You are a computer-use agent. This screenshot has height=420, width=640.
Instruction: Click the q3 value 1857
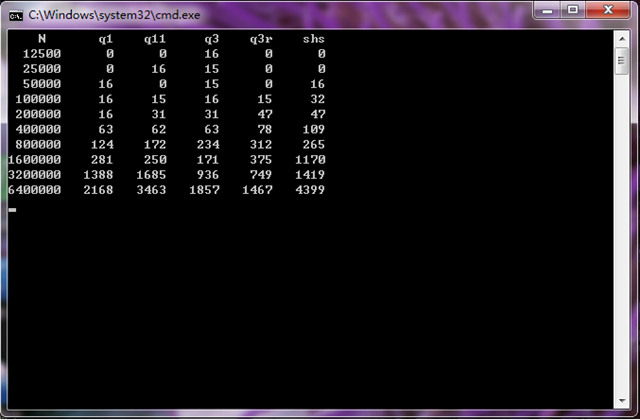pyautogui.click(x=204, y=190)
